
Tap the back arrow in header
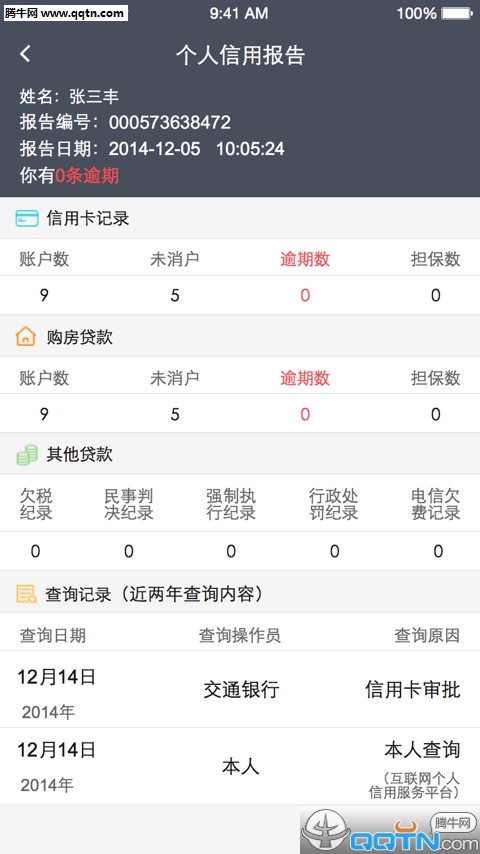pyautogui.click(x=25, y=54)
